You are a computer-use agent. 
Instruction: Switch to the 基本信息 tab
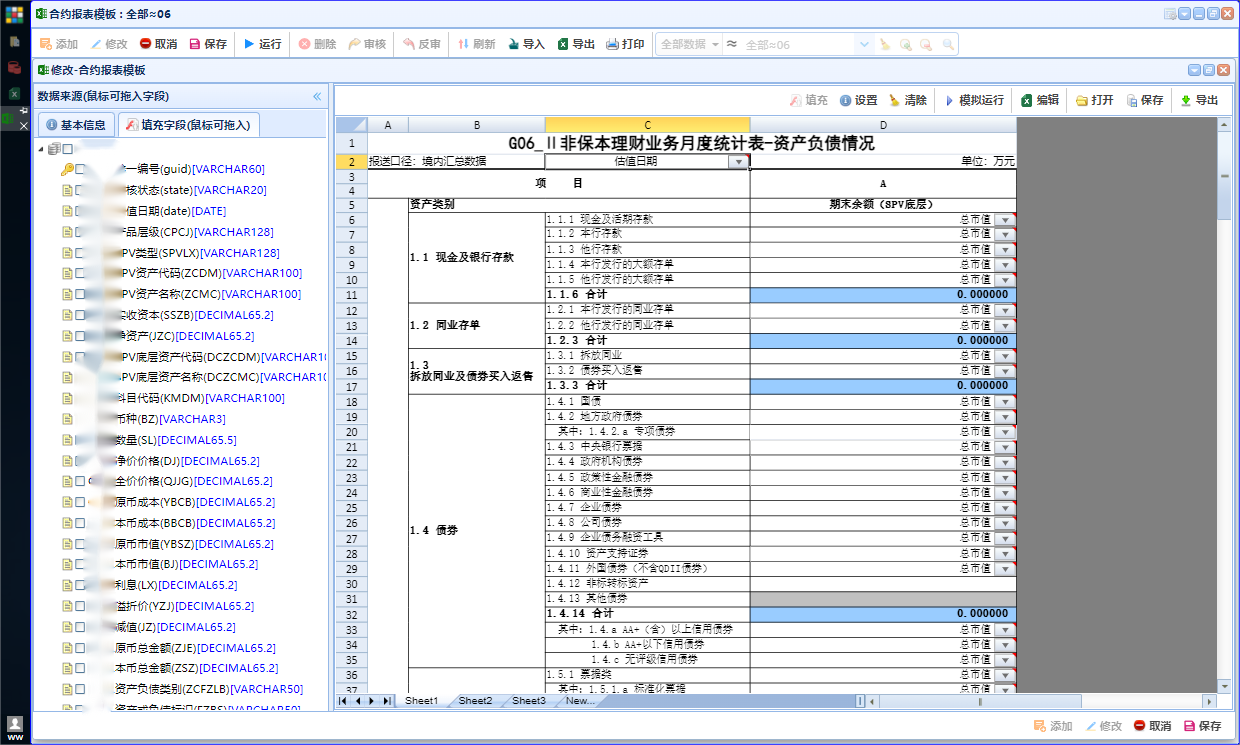click(75, 125)
